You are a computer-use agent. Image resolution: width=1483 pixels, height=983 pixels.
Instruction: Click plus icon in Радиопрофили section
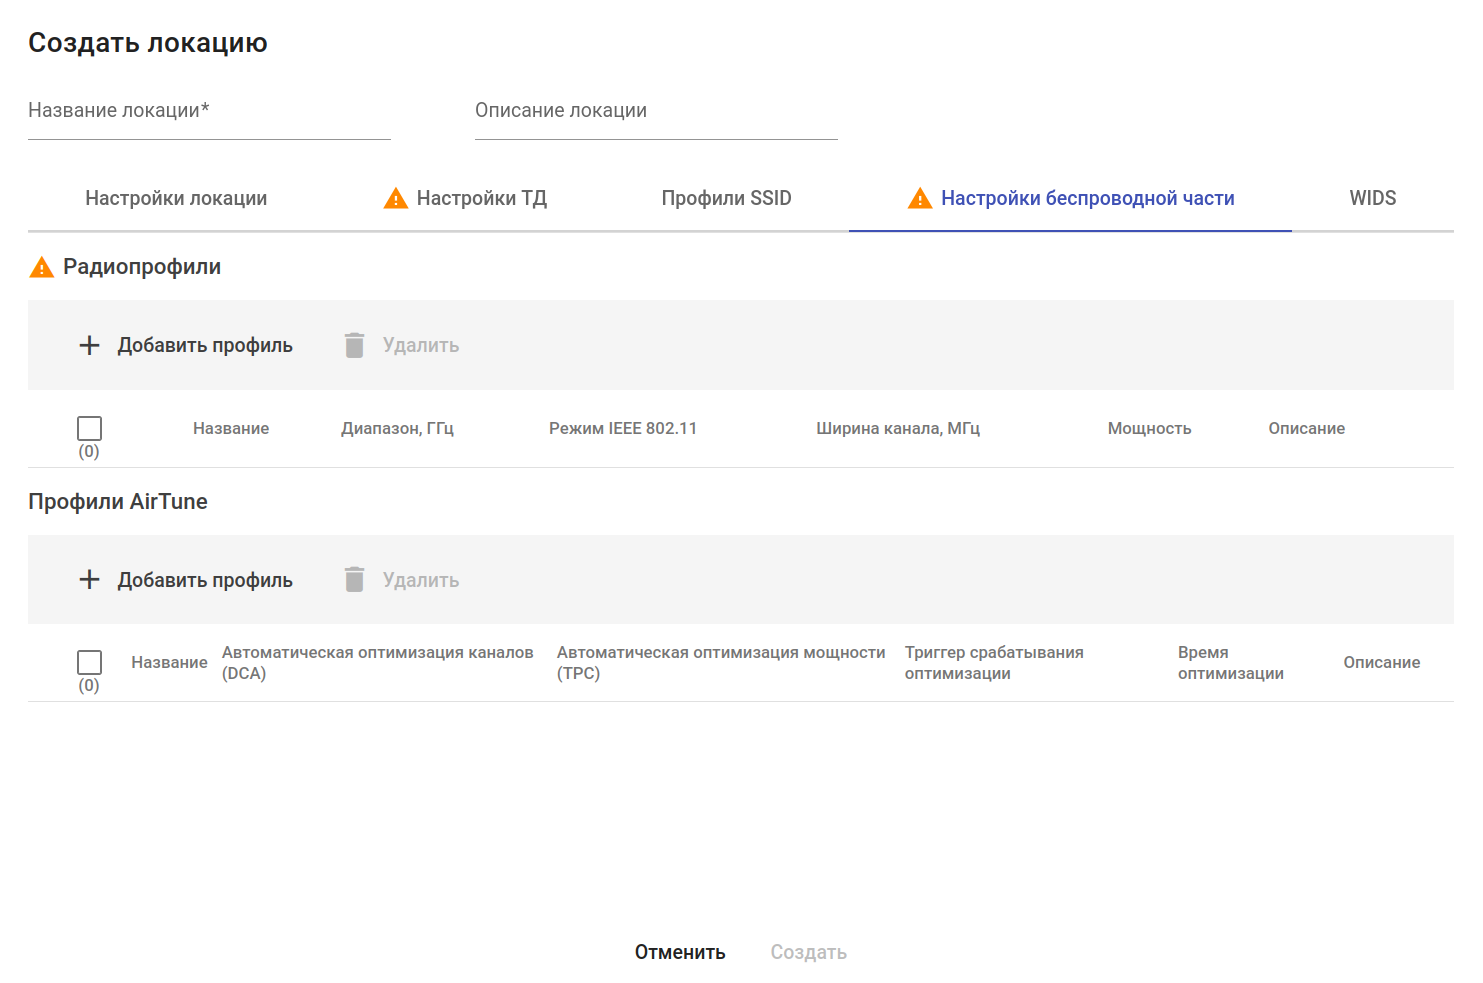click(89, 345)
